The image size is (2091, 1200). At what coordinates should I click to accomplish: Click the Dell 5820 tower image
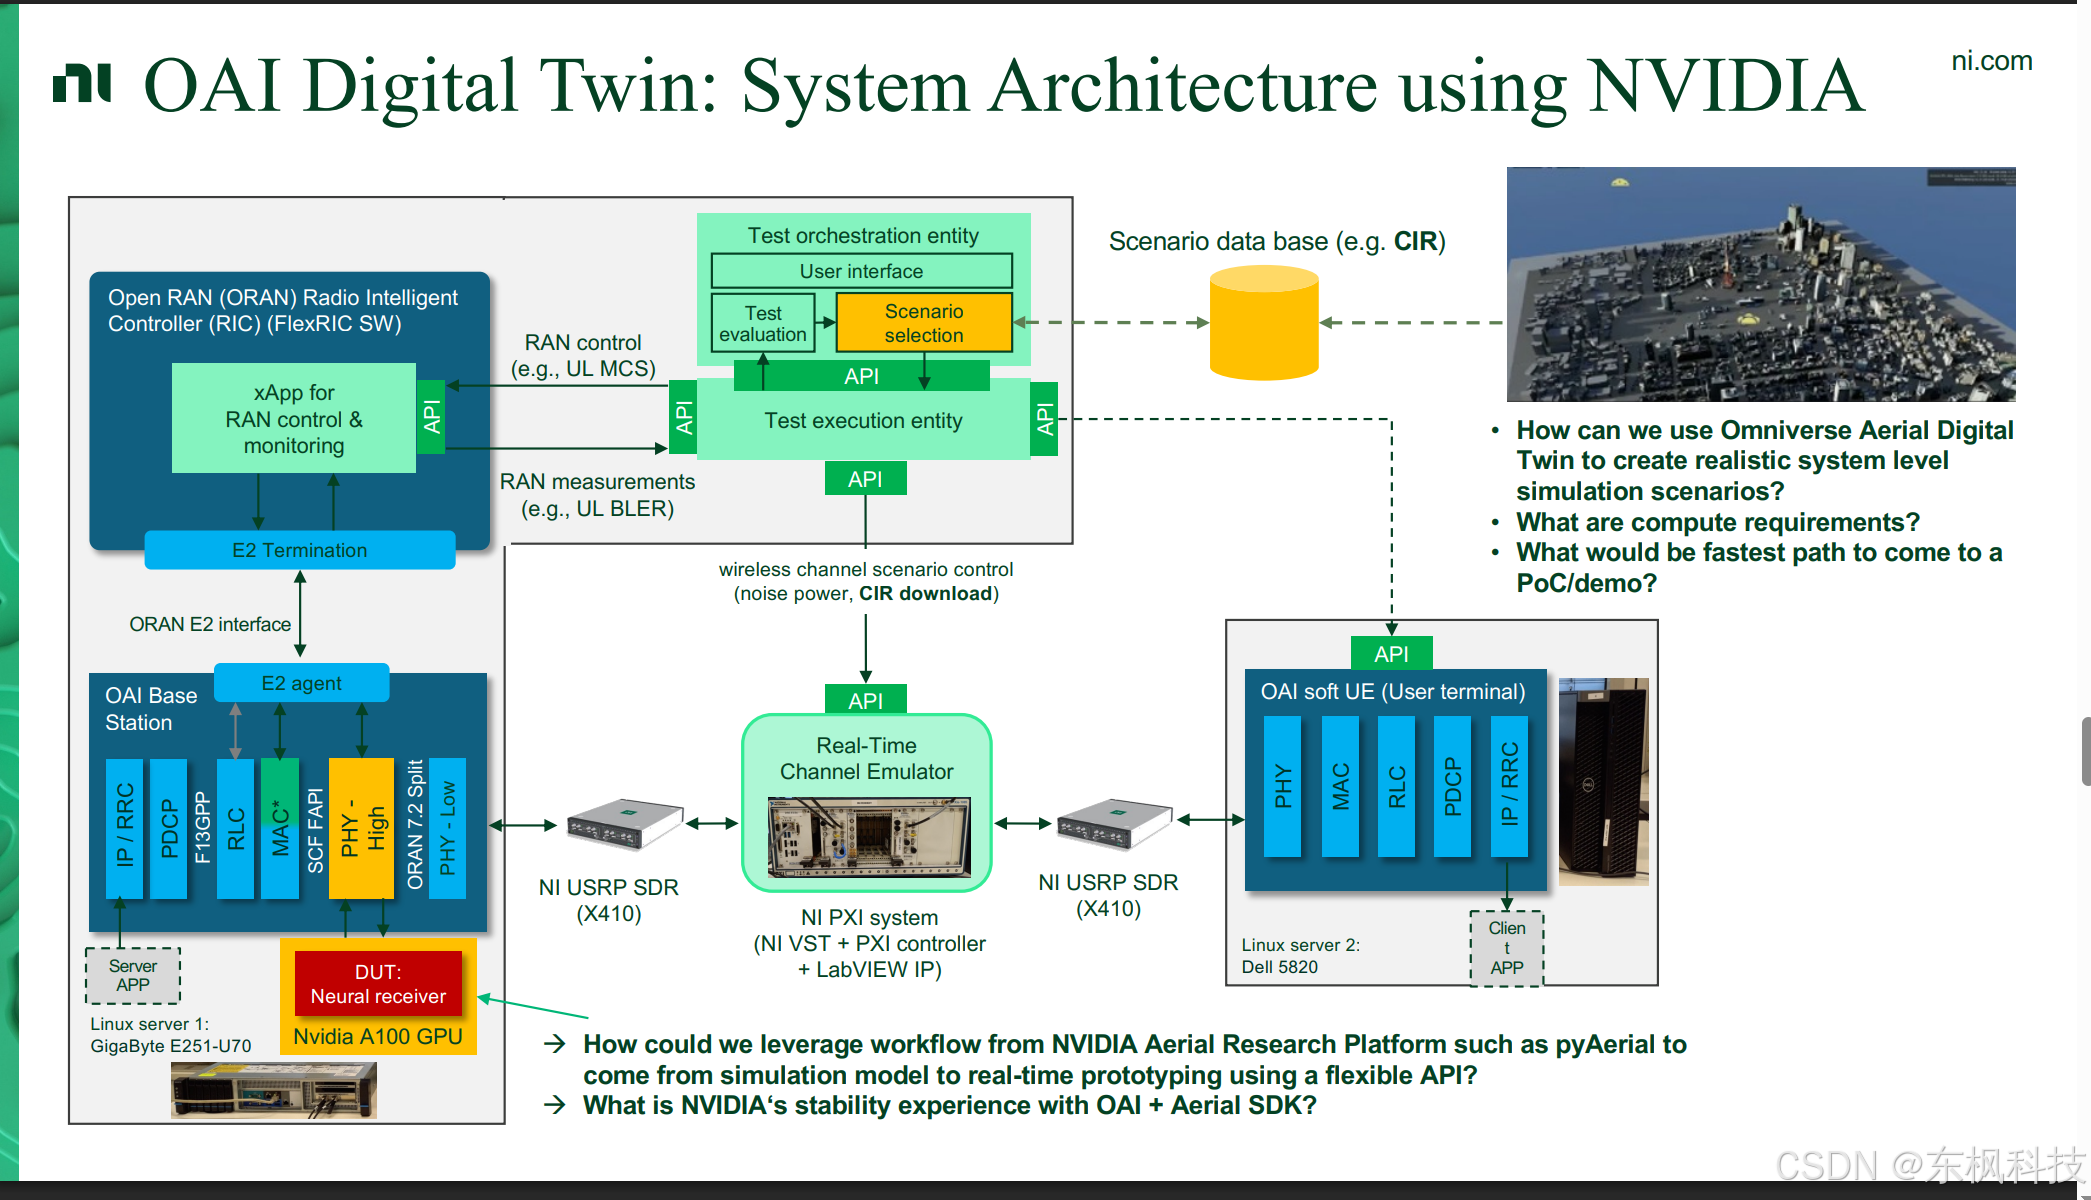[x=1603, y=781]
